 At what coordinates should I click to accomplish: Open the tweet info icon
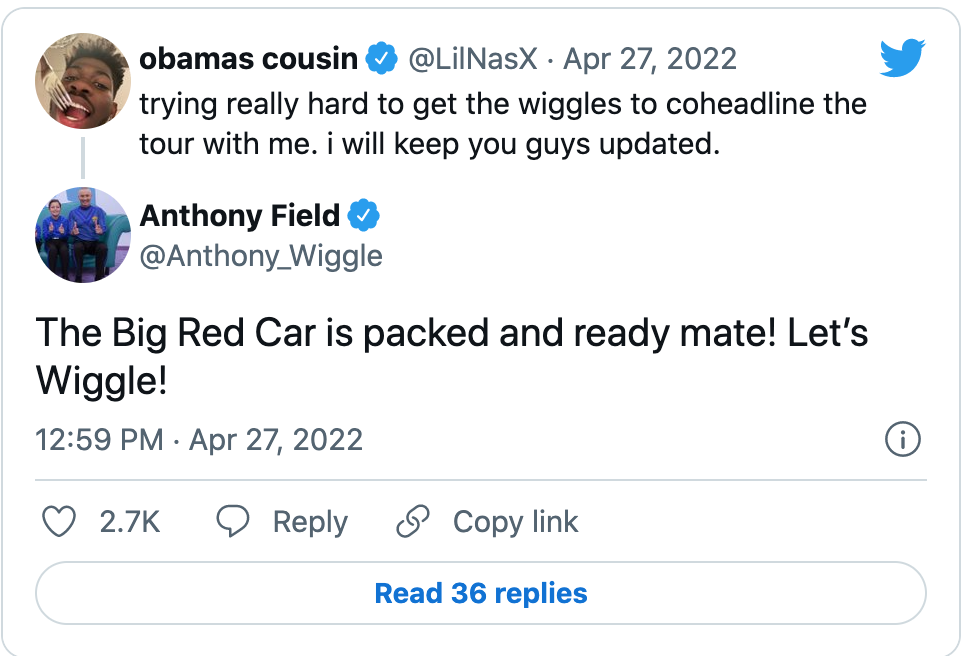[903, 440]
